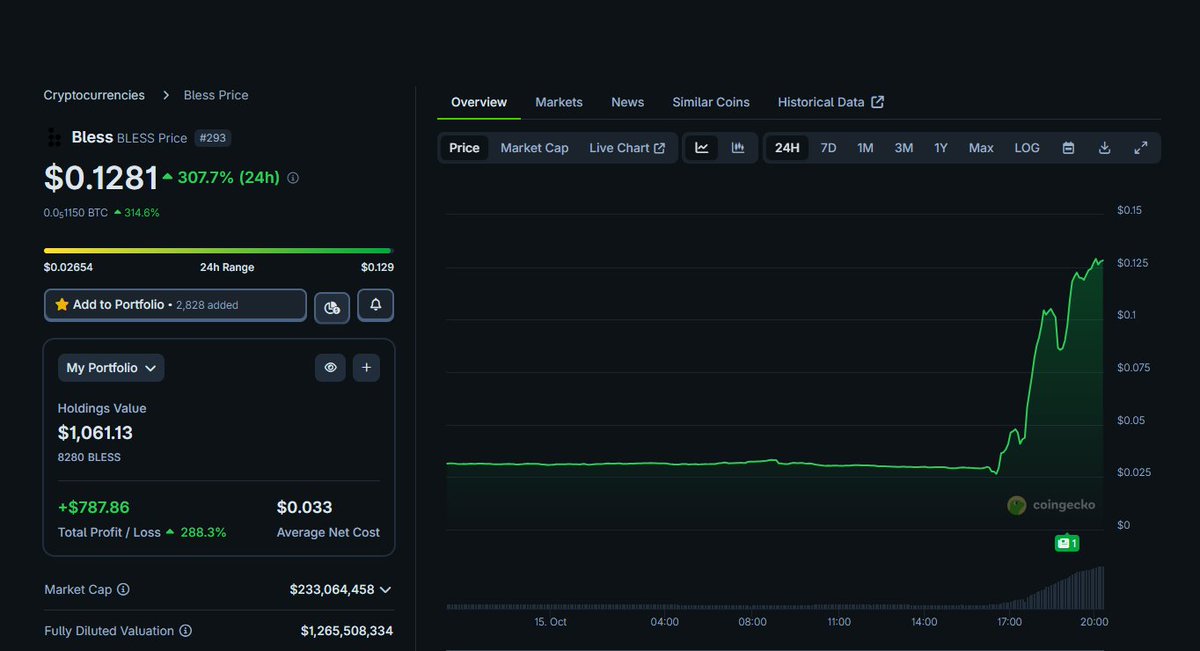Select the Max time range
Screen dimensions: 1200x651
tap(981, 148)
